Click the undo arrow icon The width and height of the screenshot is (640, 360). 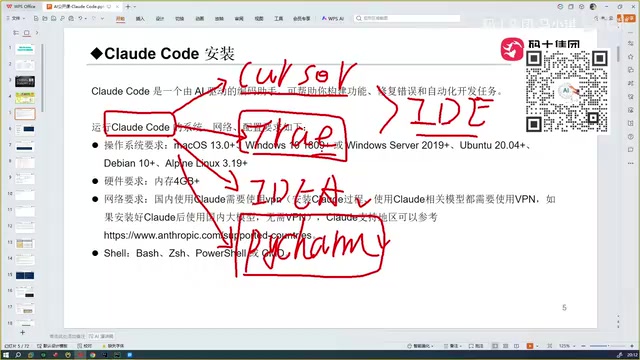pyautogui.click(x=80, y=18)
